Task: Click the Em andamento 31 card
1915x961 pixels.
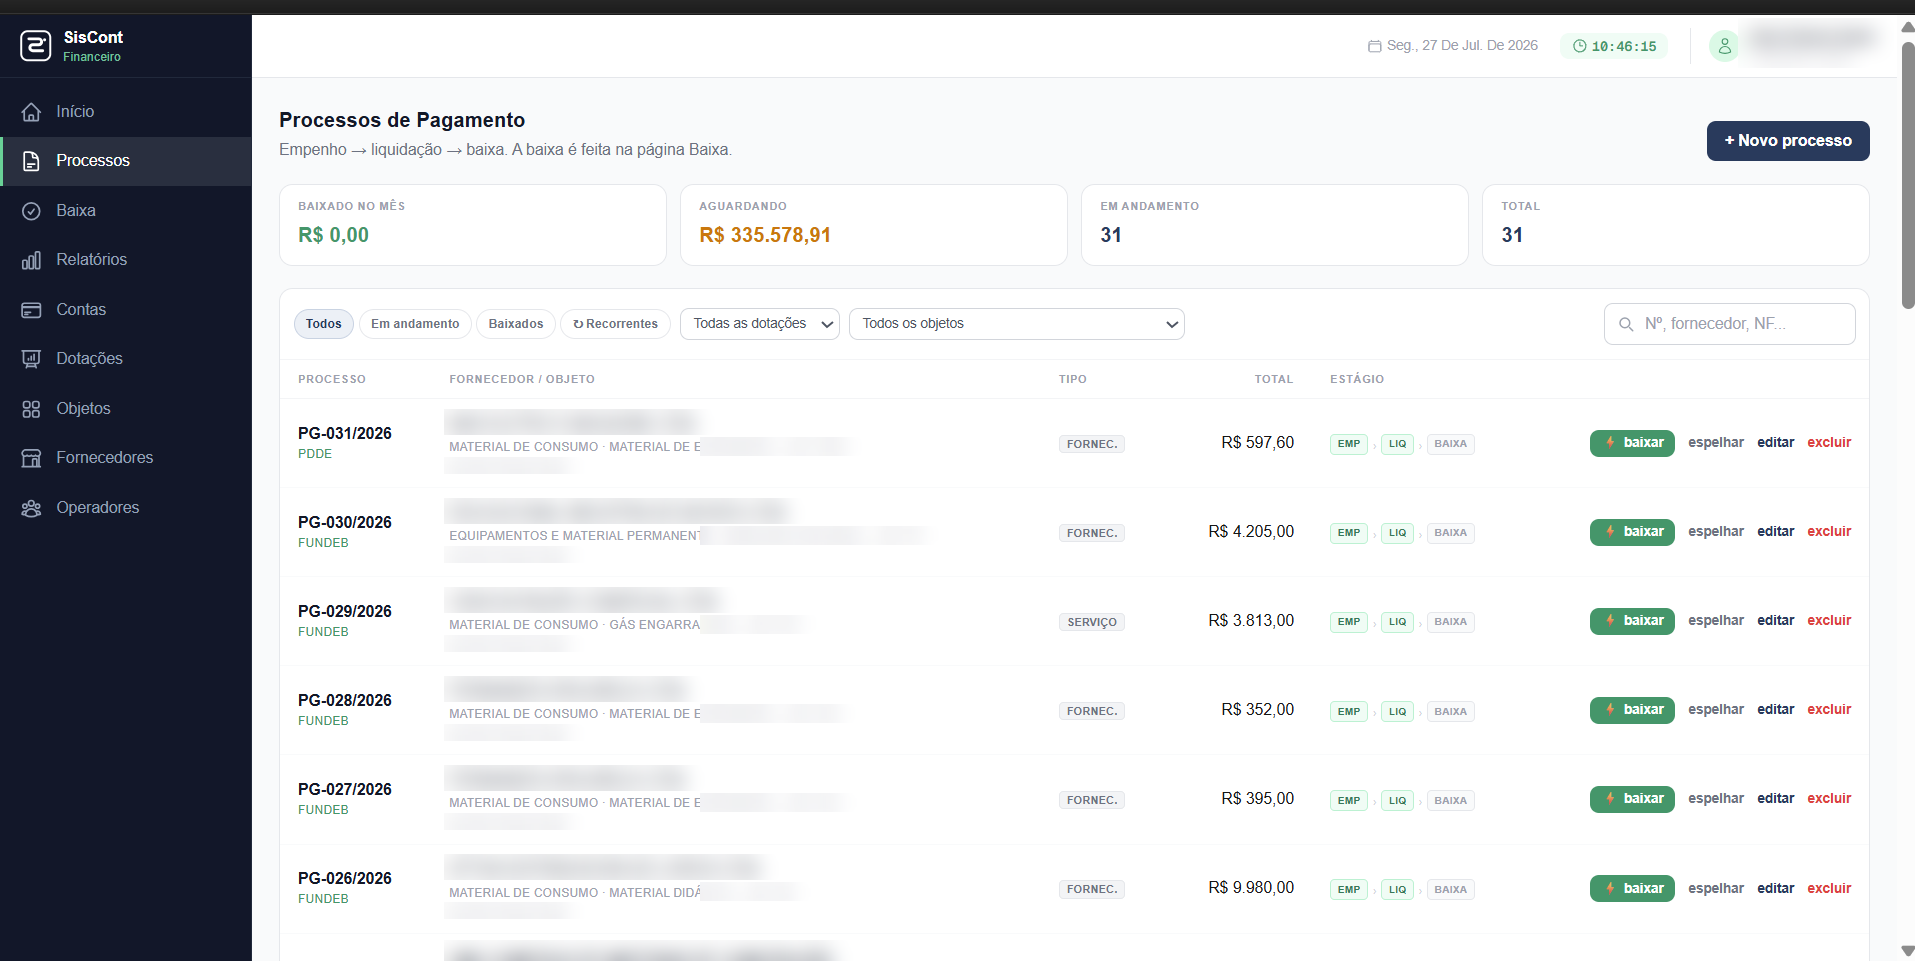Action: point(1275,225)
